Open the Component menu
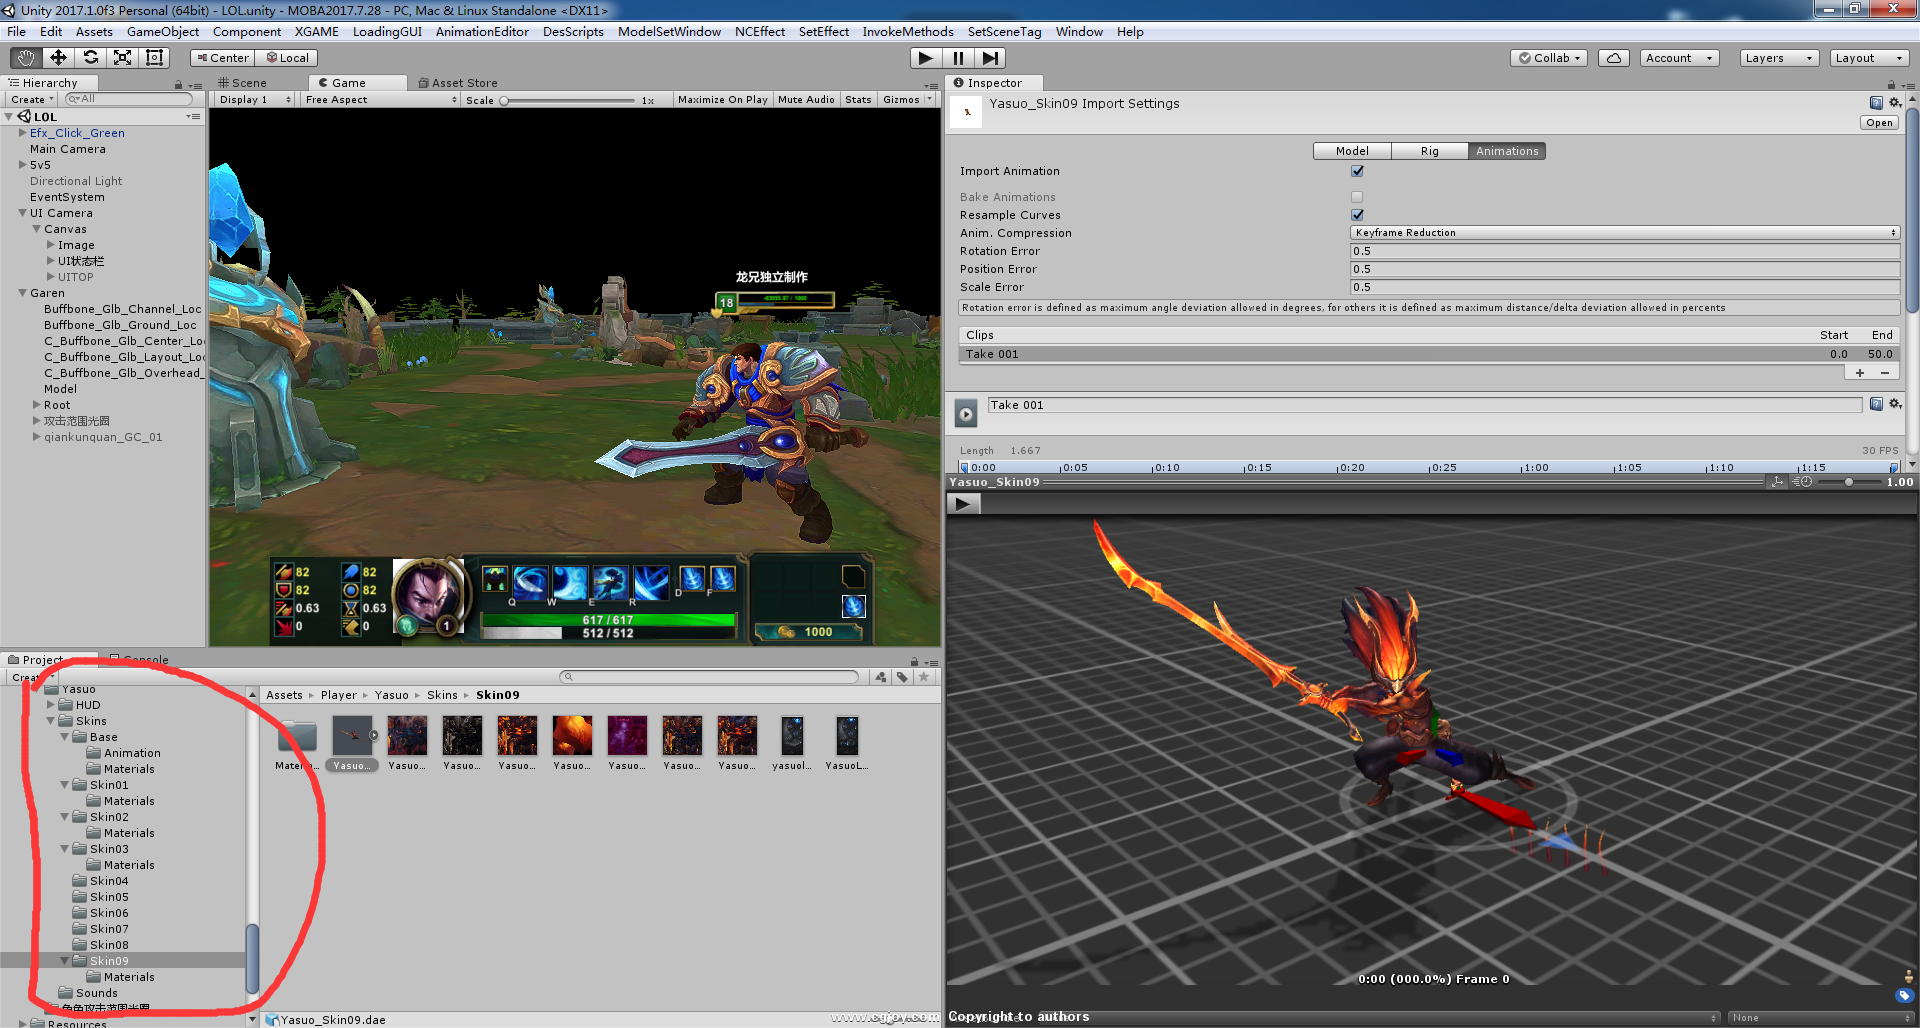The width and height of the screenshot is (1920, 1028). (x=247, y=32)
